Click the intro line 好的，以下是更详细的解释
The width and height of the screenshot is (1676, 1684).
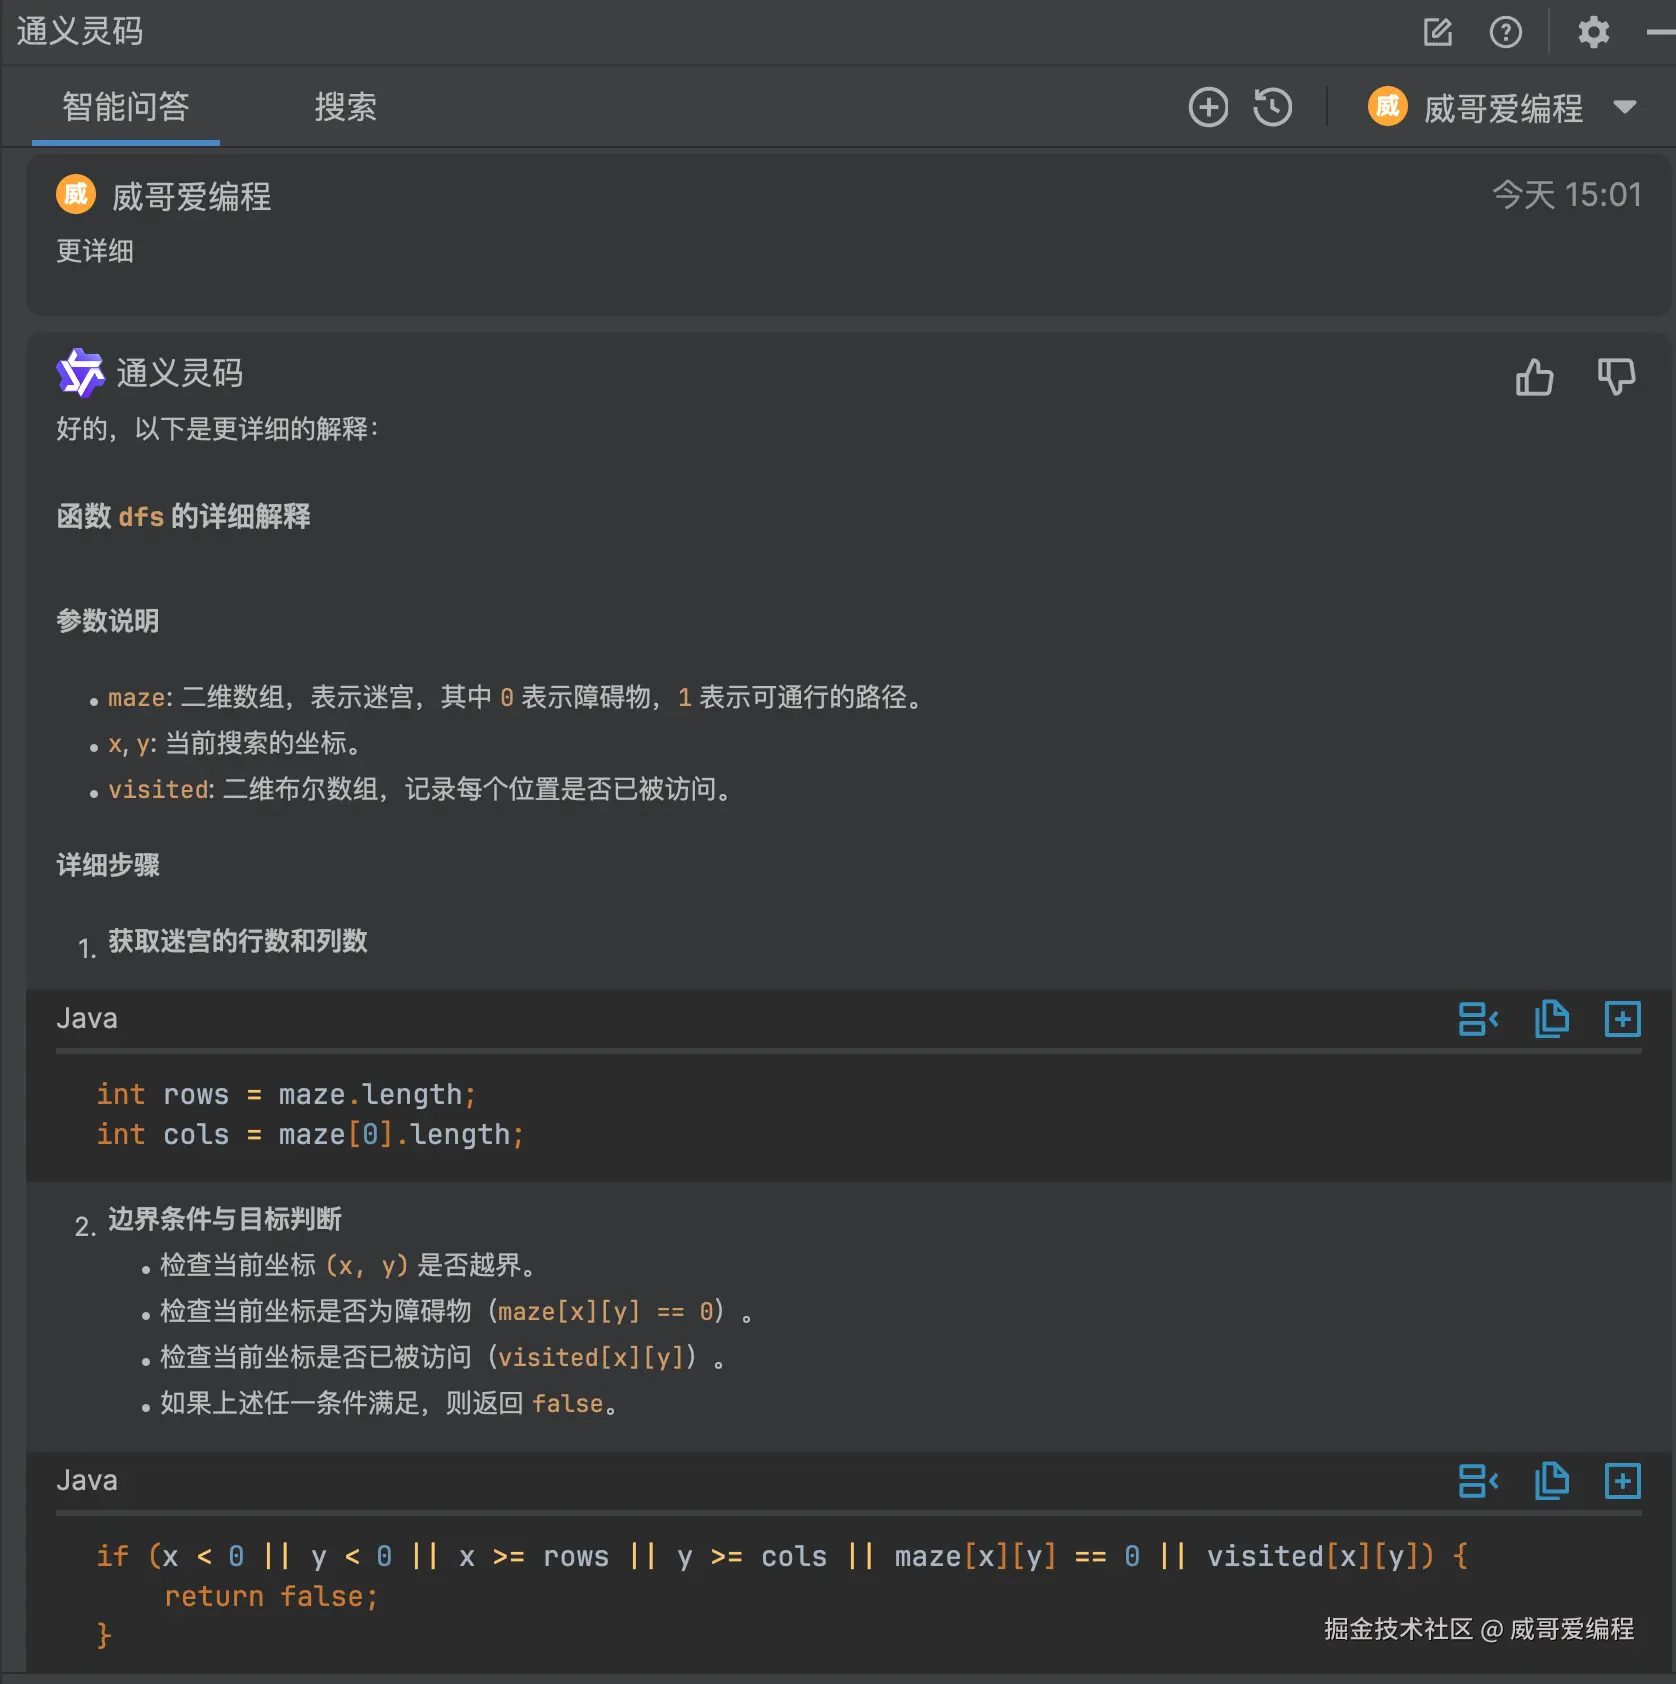point(217,429)
